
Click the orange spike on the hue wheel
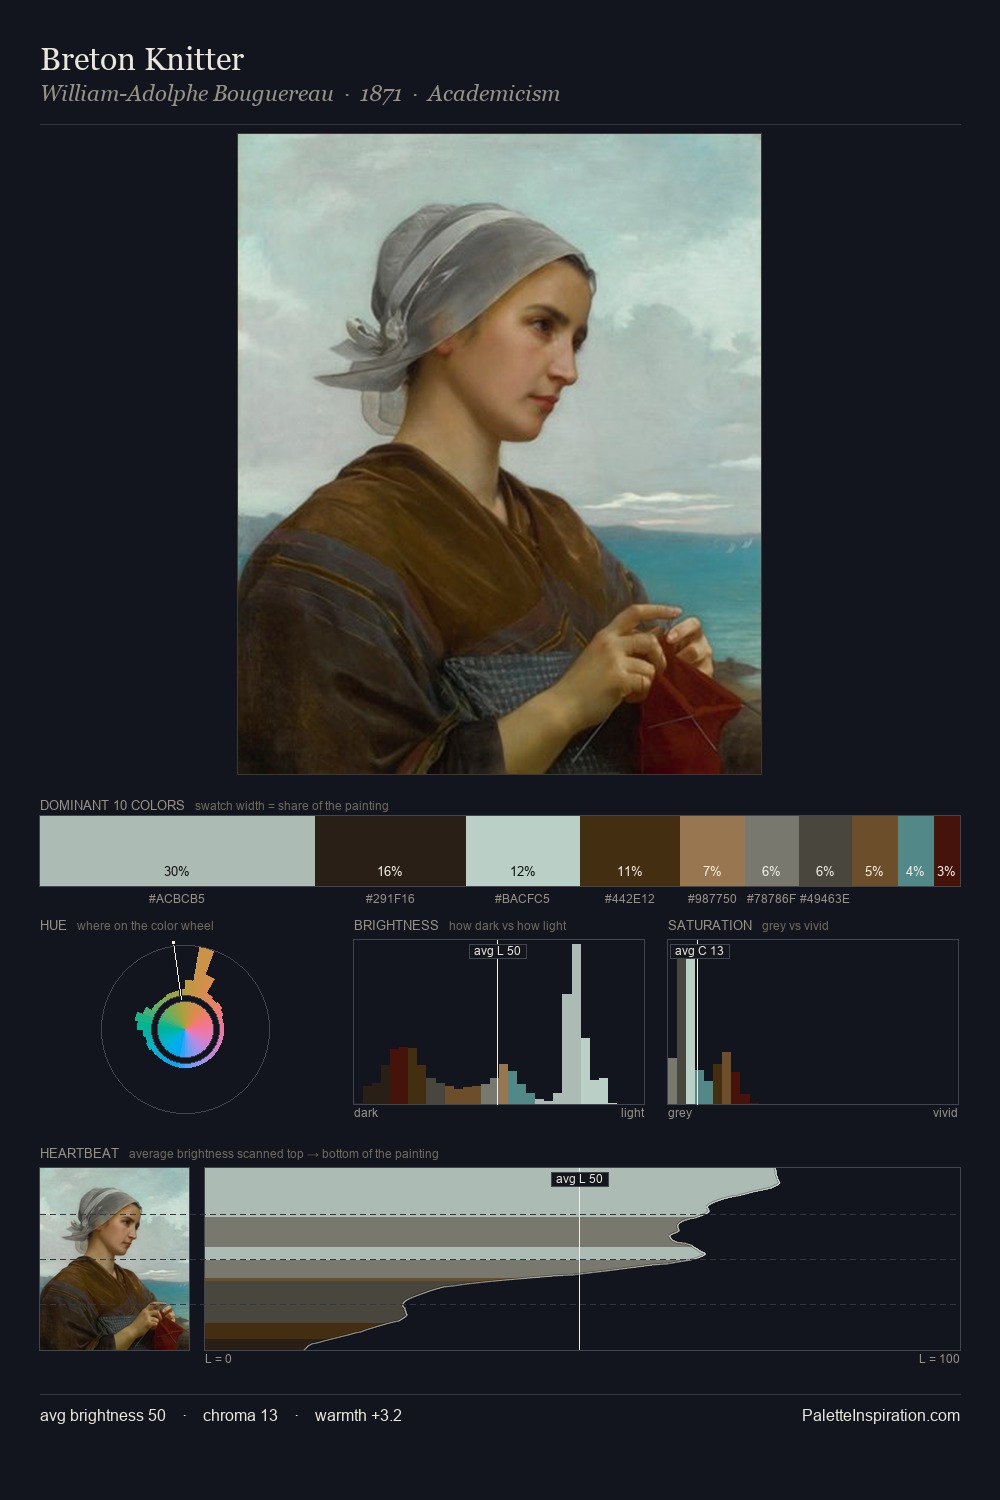(x=203, y=971)
